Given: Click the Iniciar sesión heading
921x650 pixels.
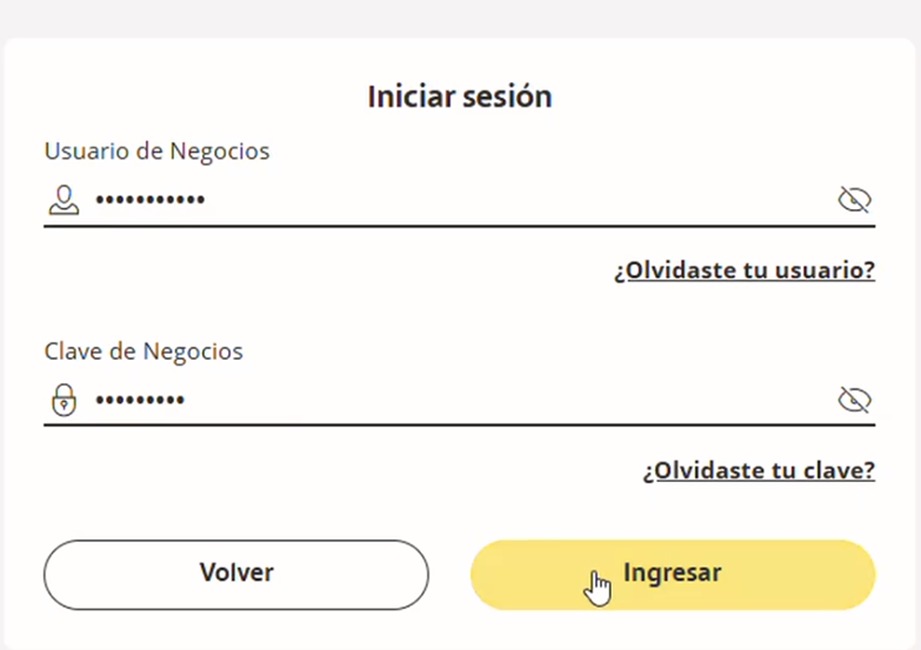Looking at the screenshot, I should coord(460,97).
